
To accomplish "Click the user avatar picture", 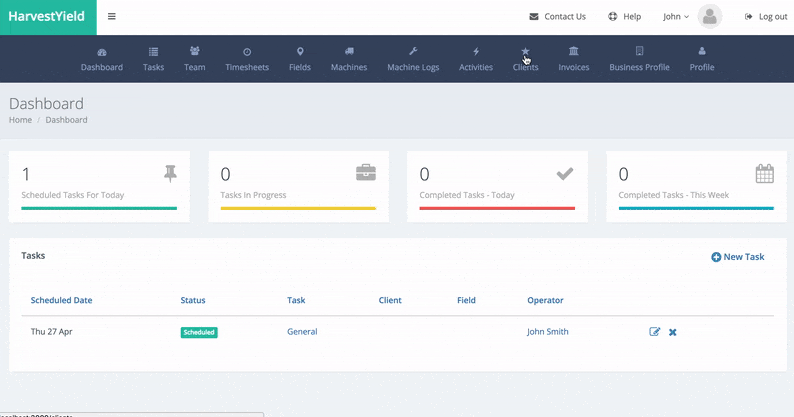I will click(710, 16).
